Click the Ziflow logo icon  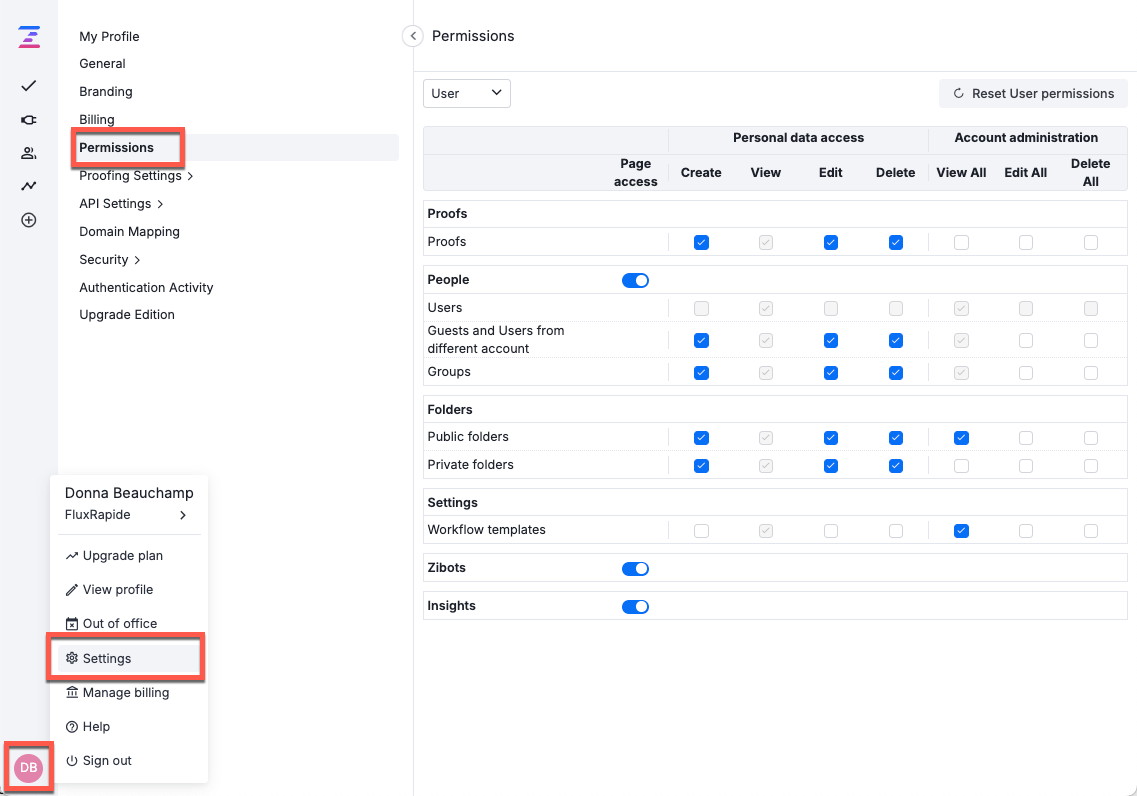[x=29, y=38]
